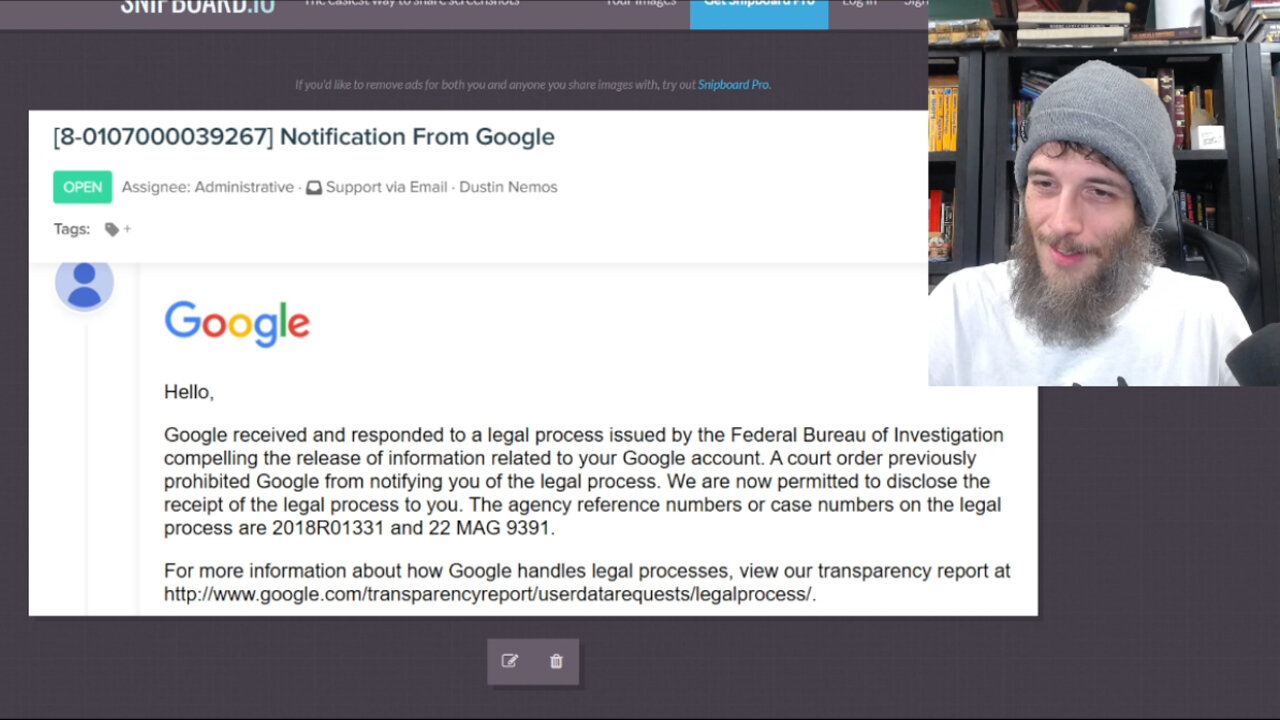Click the blue user avatar icon
Screen dimensions: 1280x720
pos(84,283)
